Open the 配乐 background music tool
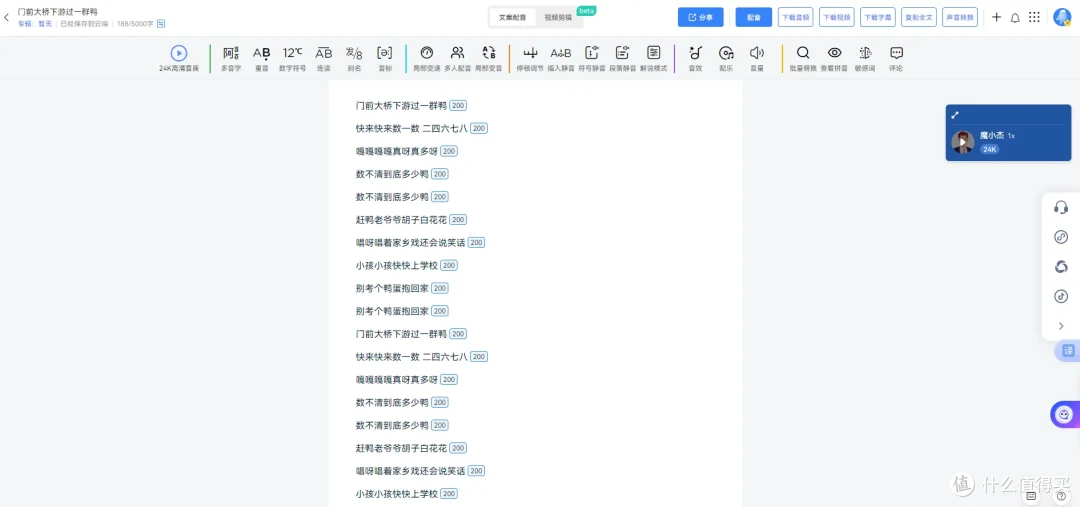The image size is (1080, 507). [x=726, y=59]
